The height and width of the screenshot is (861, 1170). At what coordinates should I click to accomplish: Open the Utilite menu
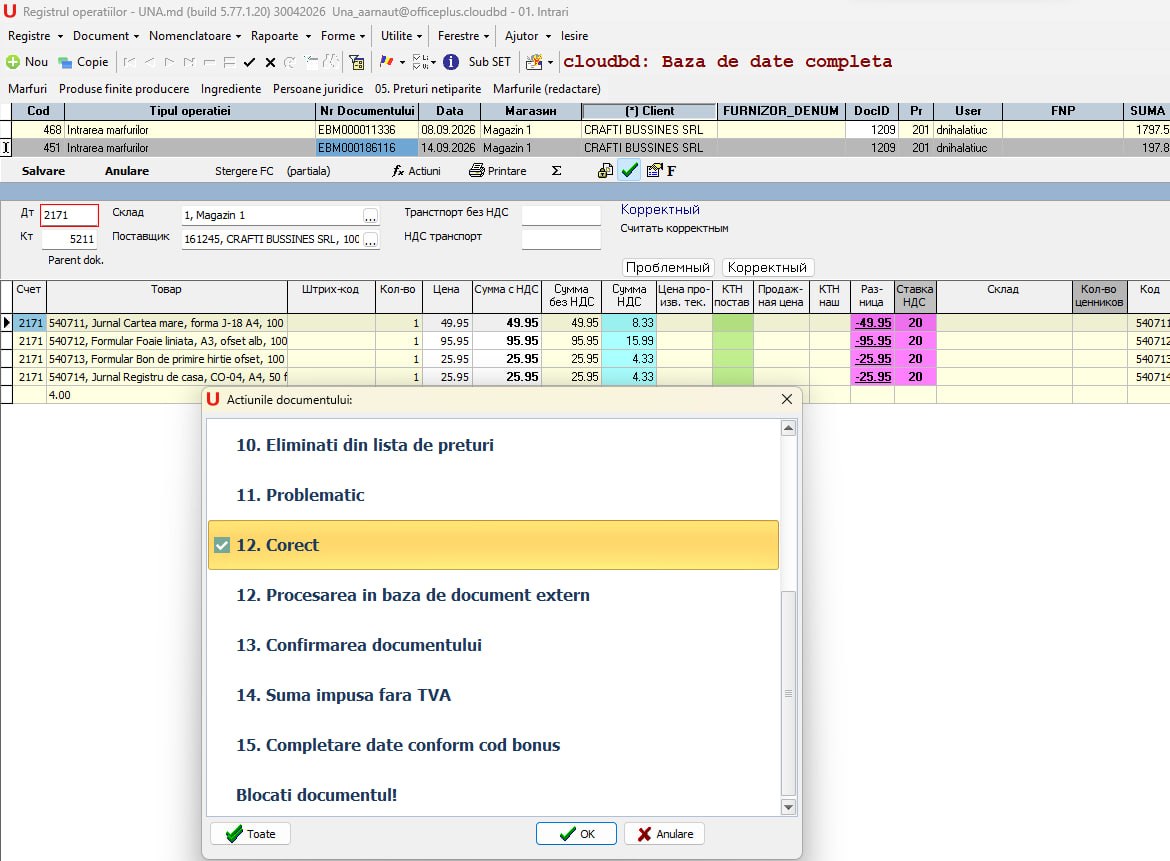401,36
